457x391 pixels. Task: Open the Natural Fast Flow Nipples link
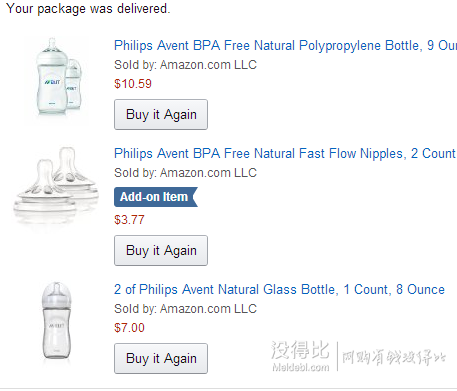click(285, 154)
